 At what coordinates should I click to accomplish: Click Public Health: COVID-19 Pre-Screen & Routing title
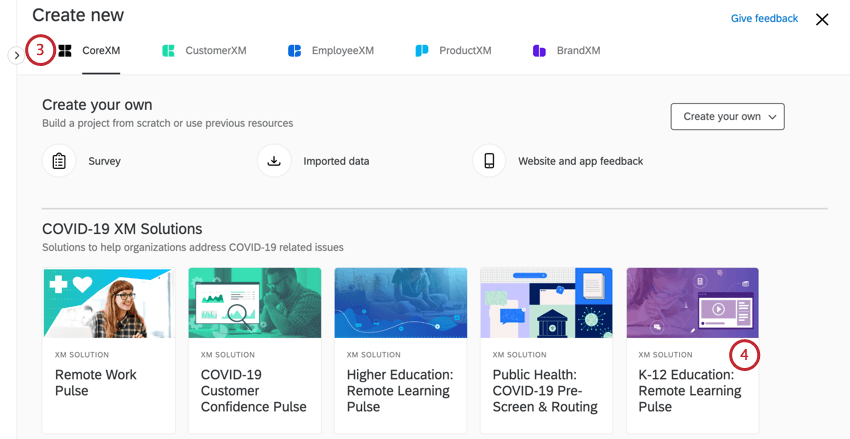(545, 391)
